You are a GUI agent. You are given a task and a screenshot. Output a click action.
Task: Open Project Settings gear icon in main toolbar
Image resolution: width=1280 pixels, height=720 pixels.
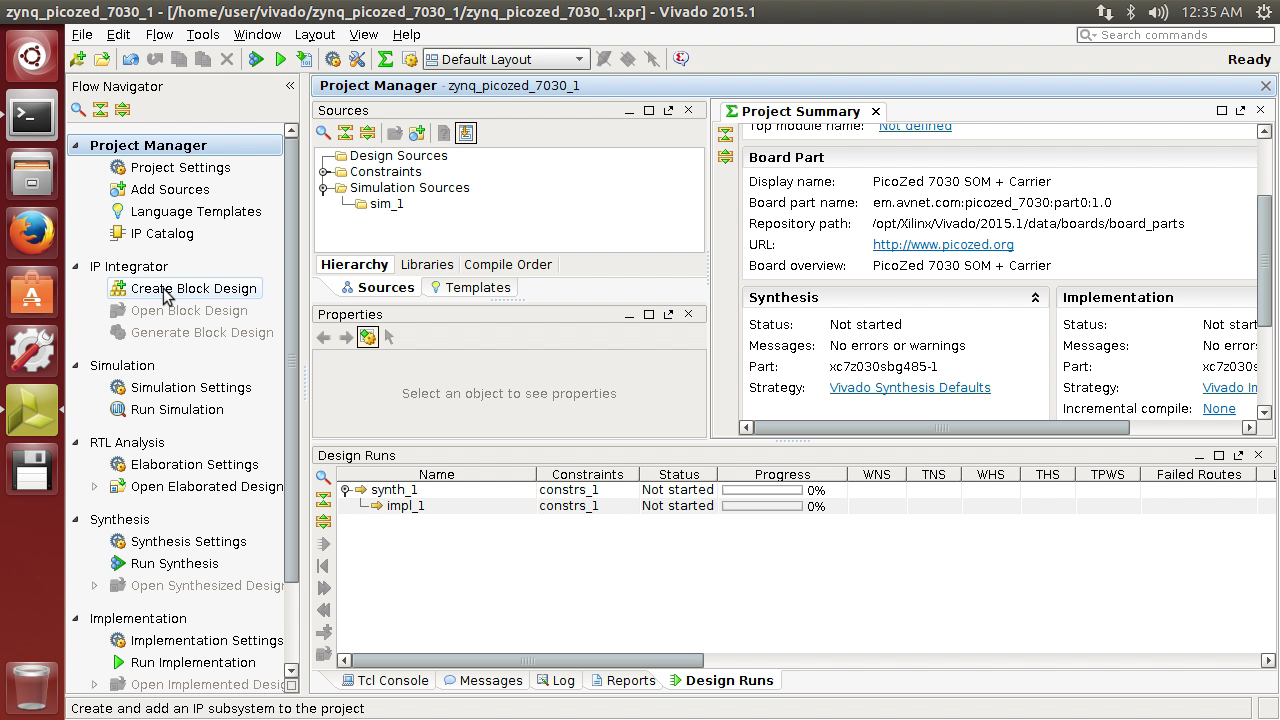[x=333, y=59]
